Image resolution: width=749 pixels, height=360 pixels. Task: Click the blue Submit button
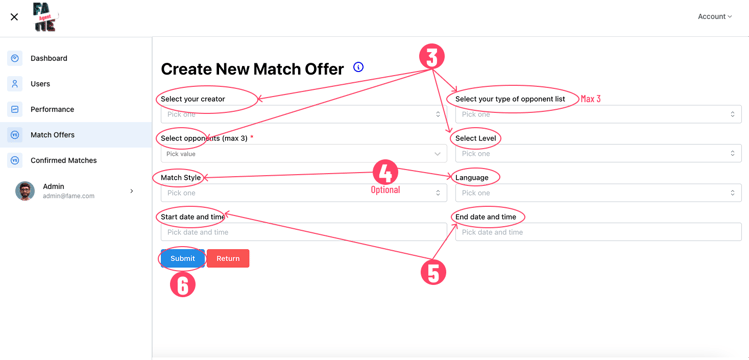click(x=183, y=258)
